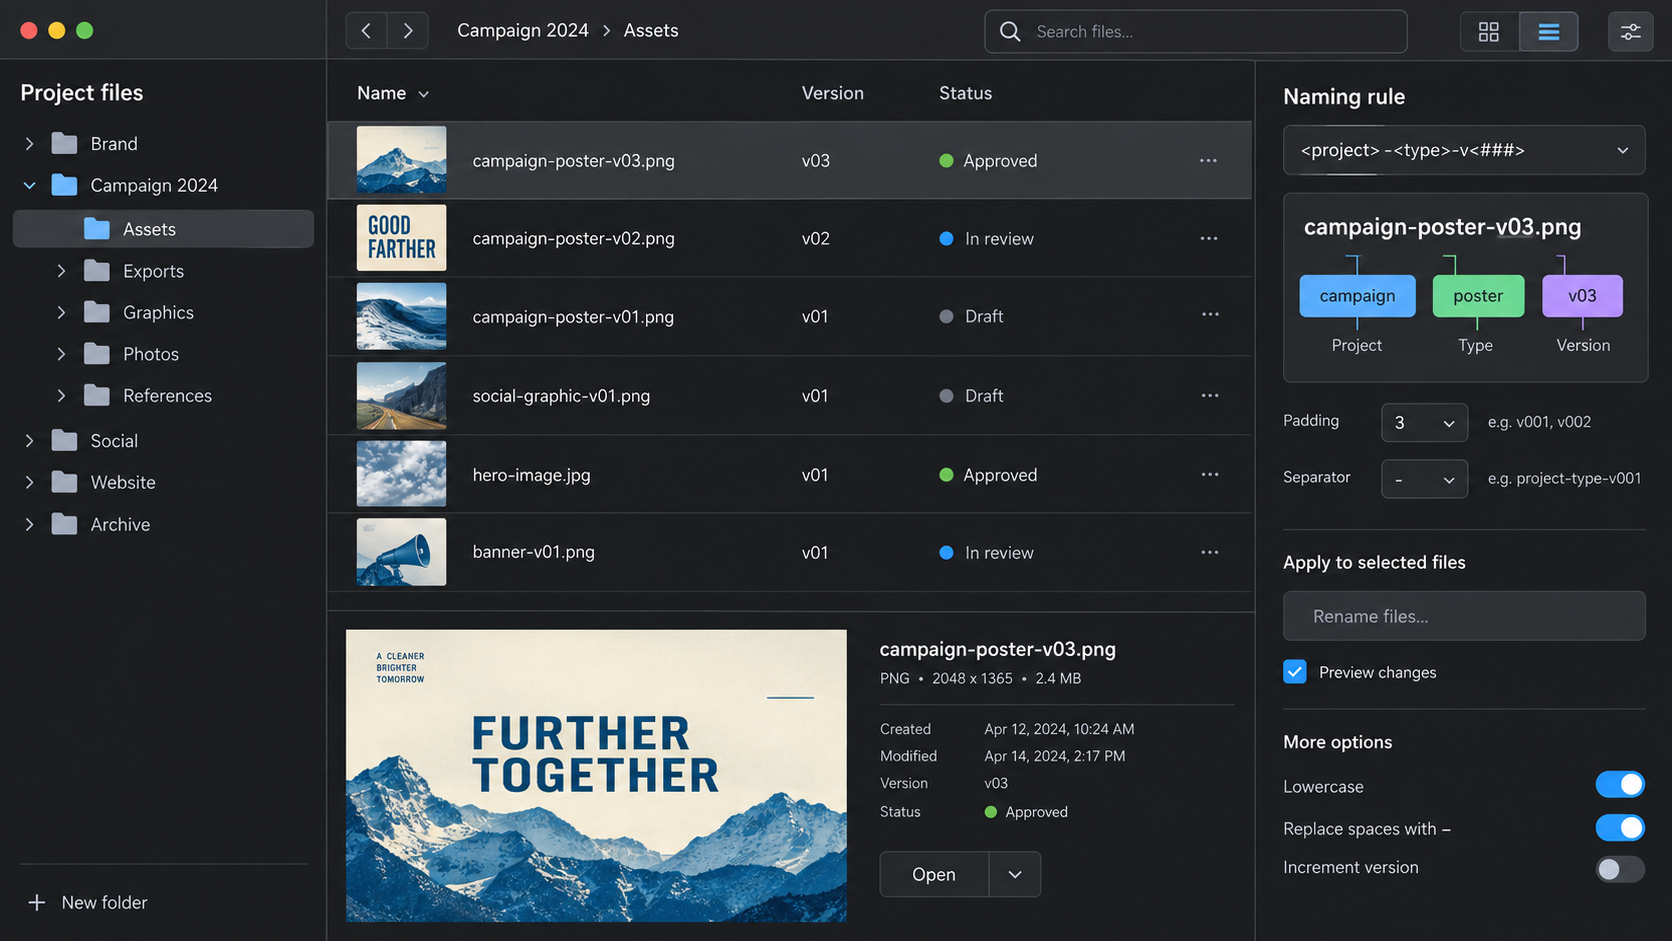Click in the Search files field
This screenshot has width=1672, height=941.
click(1196, 32)
